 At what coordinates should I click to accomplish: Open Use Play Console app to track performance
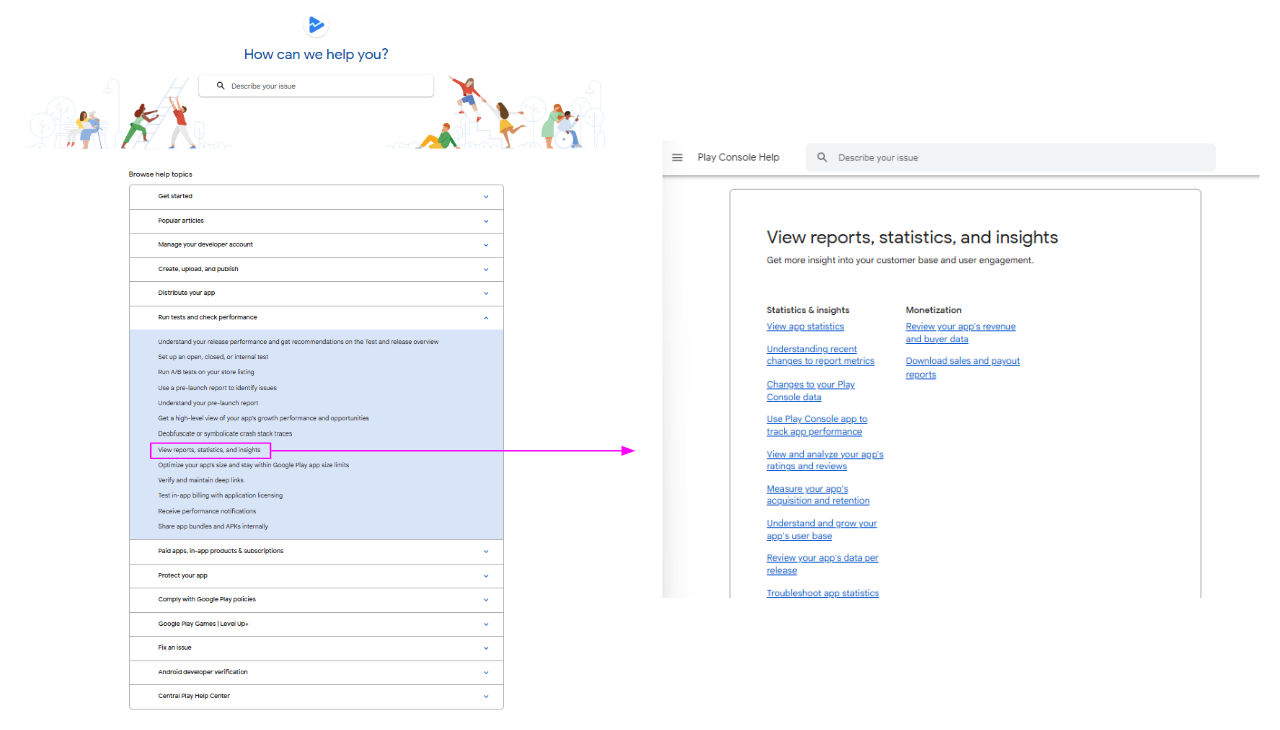pyautogui.click(x=817, y=426)
